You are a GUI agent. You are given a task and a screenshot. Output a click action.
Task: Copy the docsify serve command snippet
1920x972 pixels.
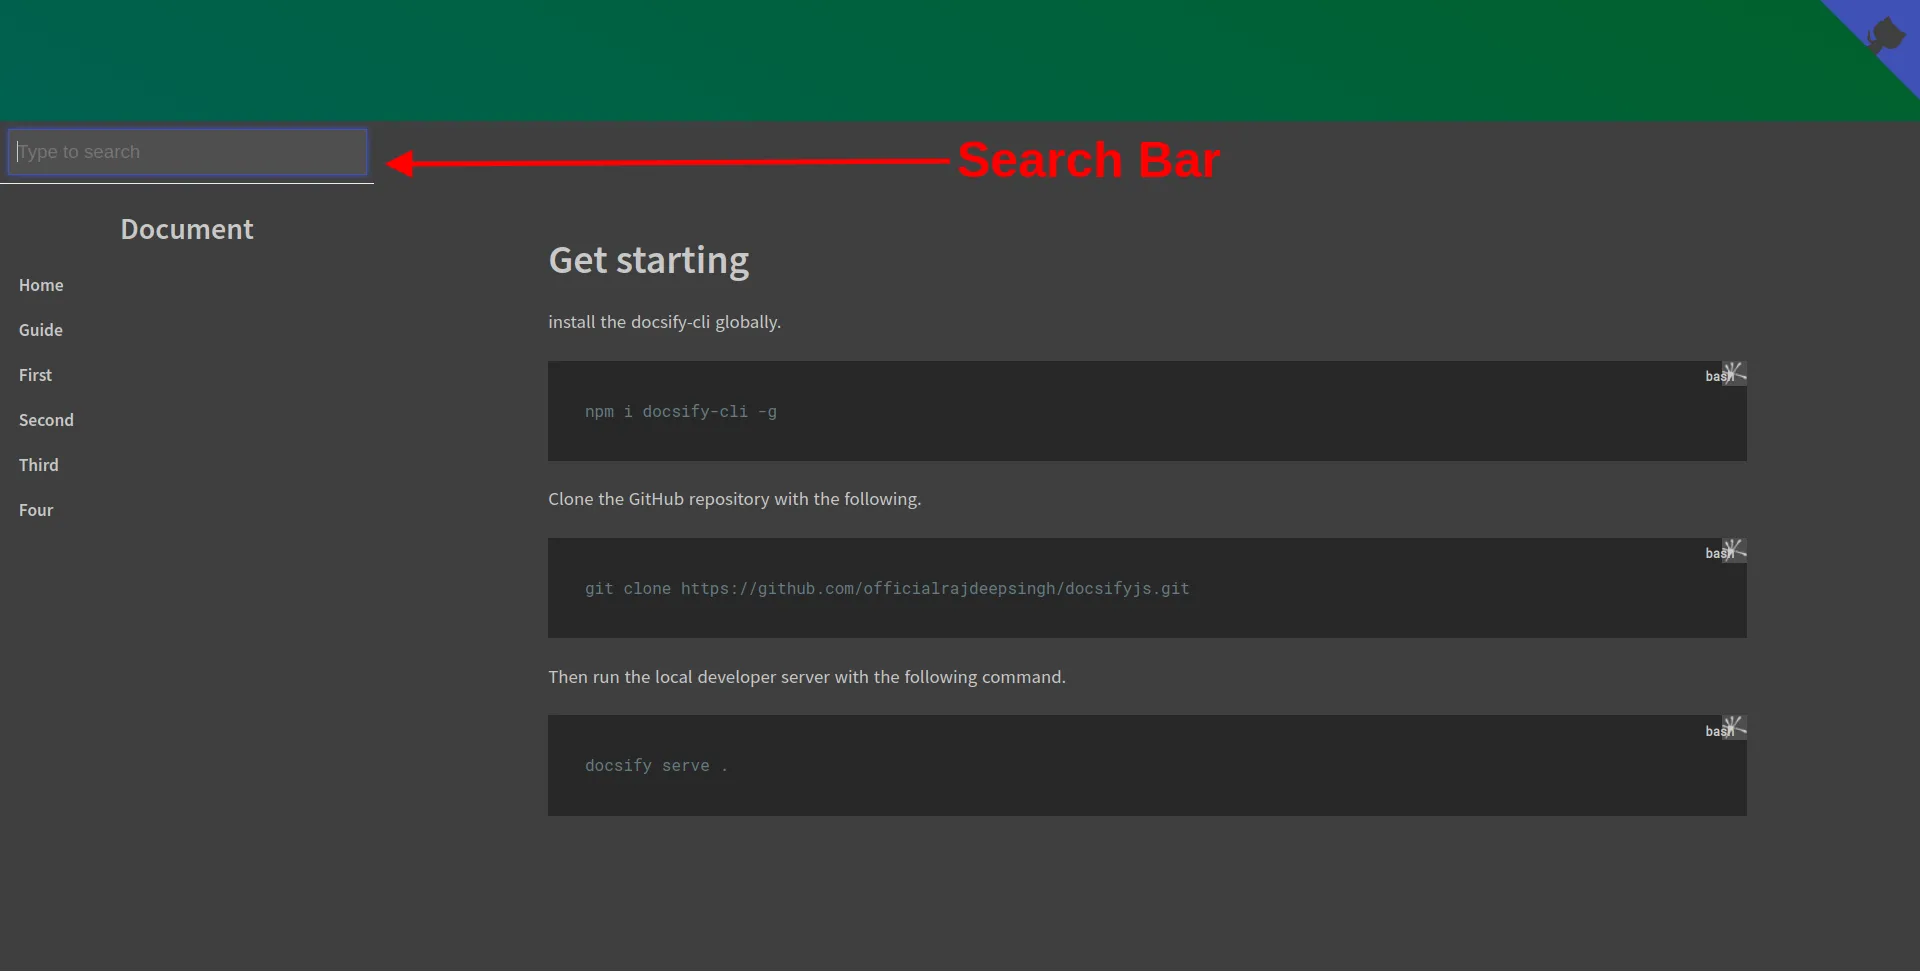(1733, 725)
